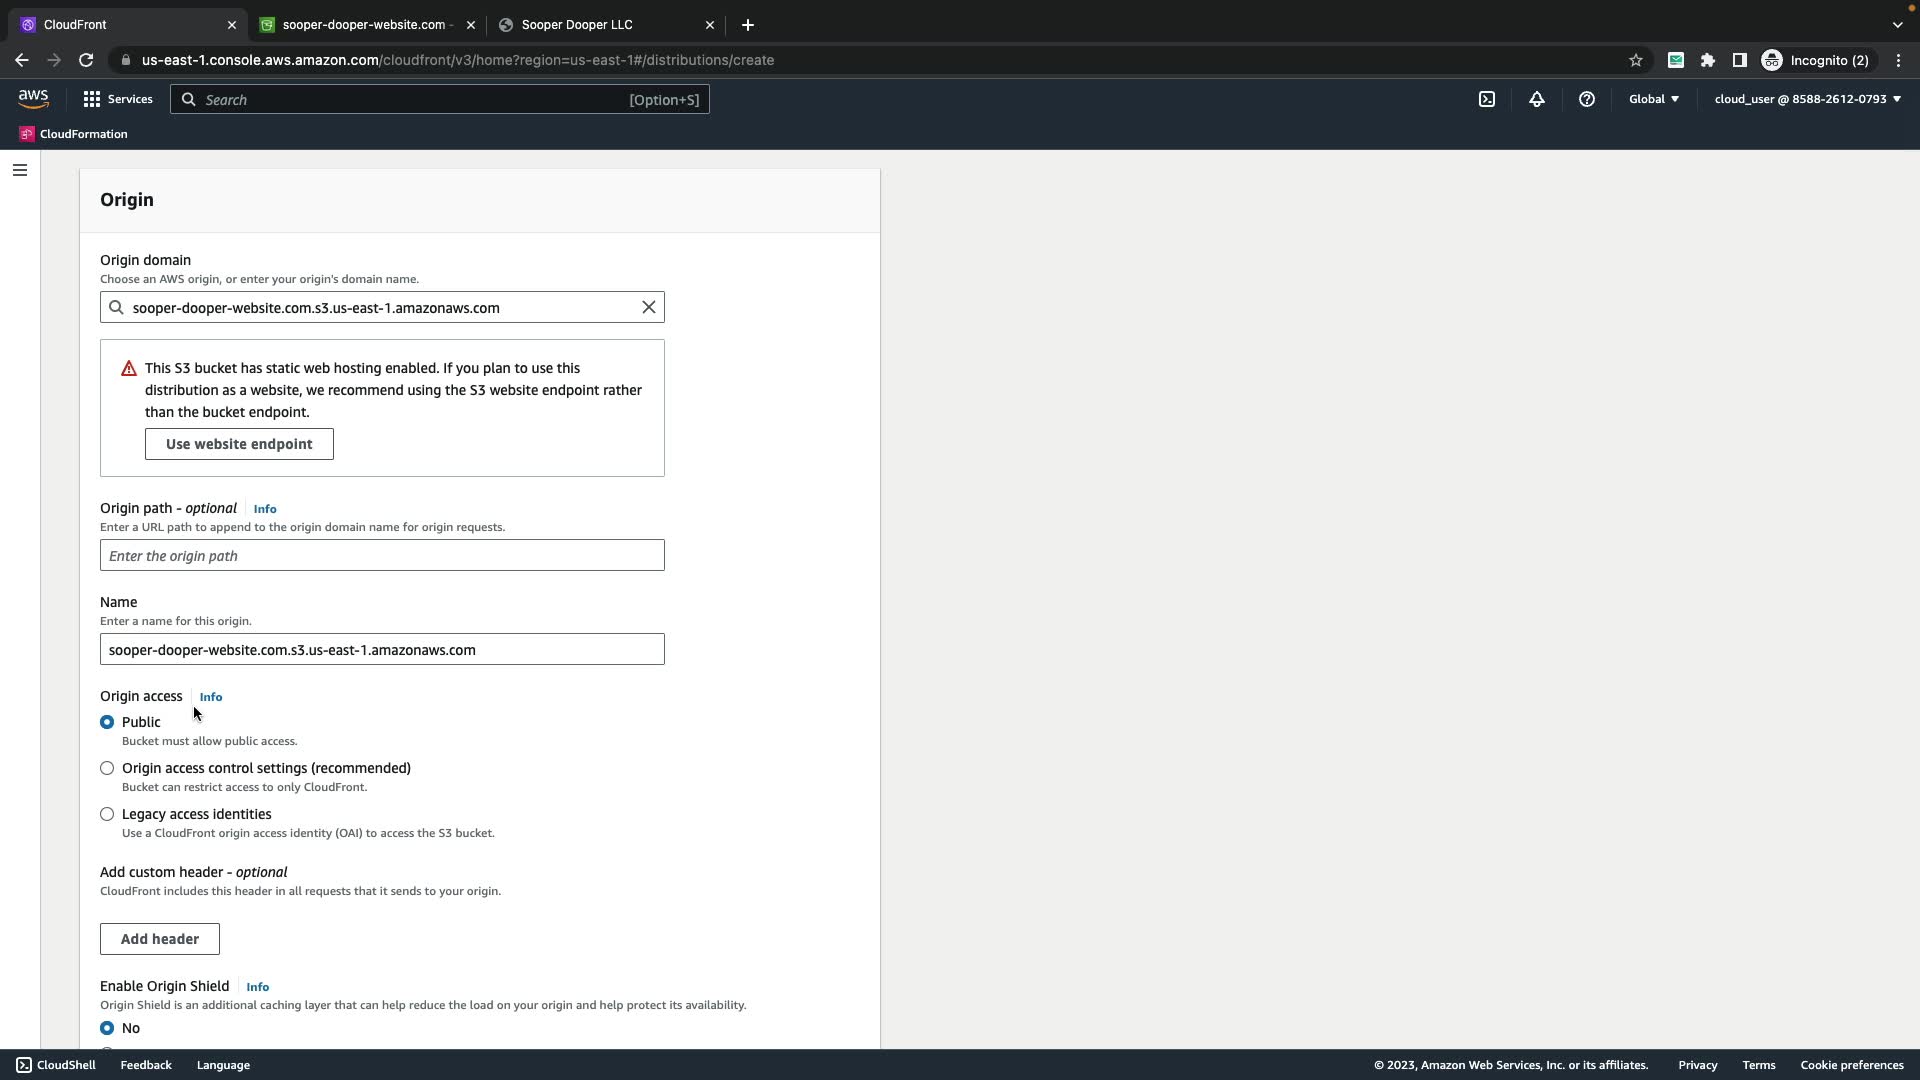Select Public origin access option
This screenshot has width=1920, height=1080.
point(107,722)
